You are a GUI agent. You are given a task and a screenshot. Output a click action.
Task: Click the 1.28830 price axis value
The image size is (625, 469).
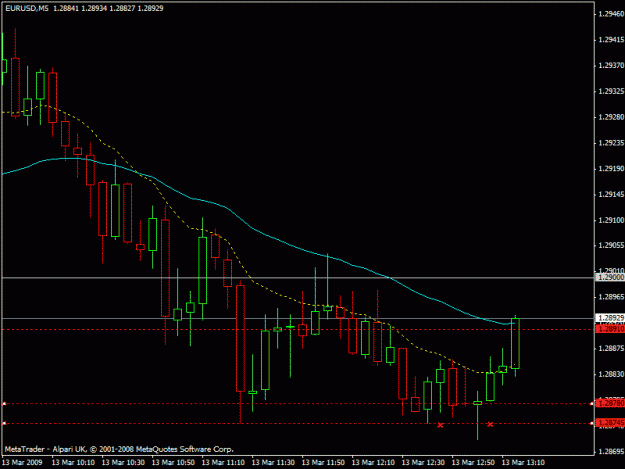pos(611,374)
